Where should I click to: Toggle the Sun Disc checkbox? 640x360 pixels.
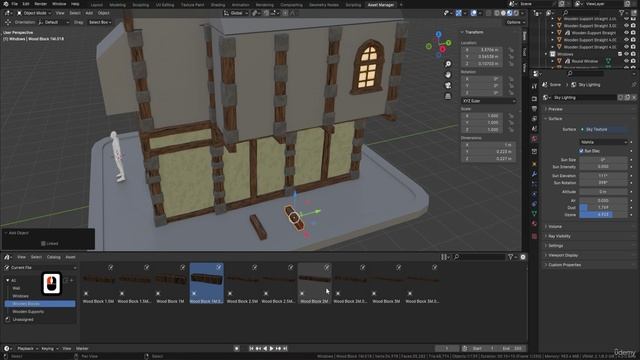coord(581,151)
